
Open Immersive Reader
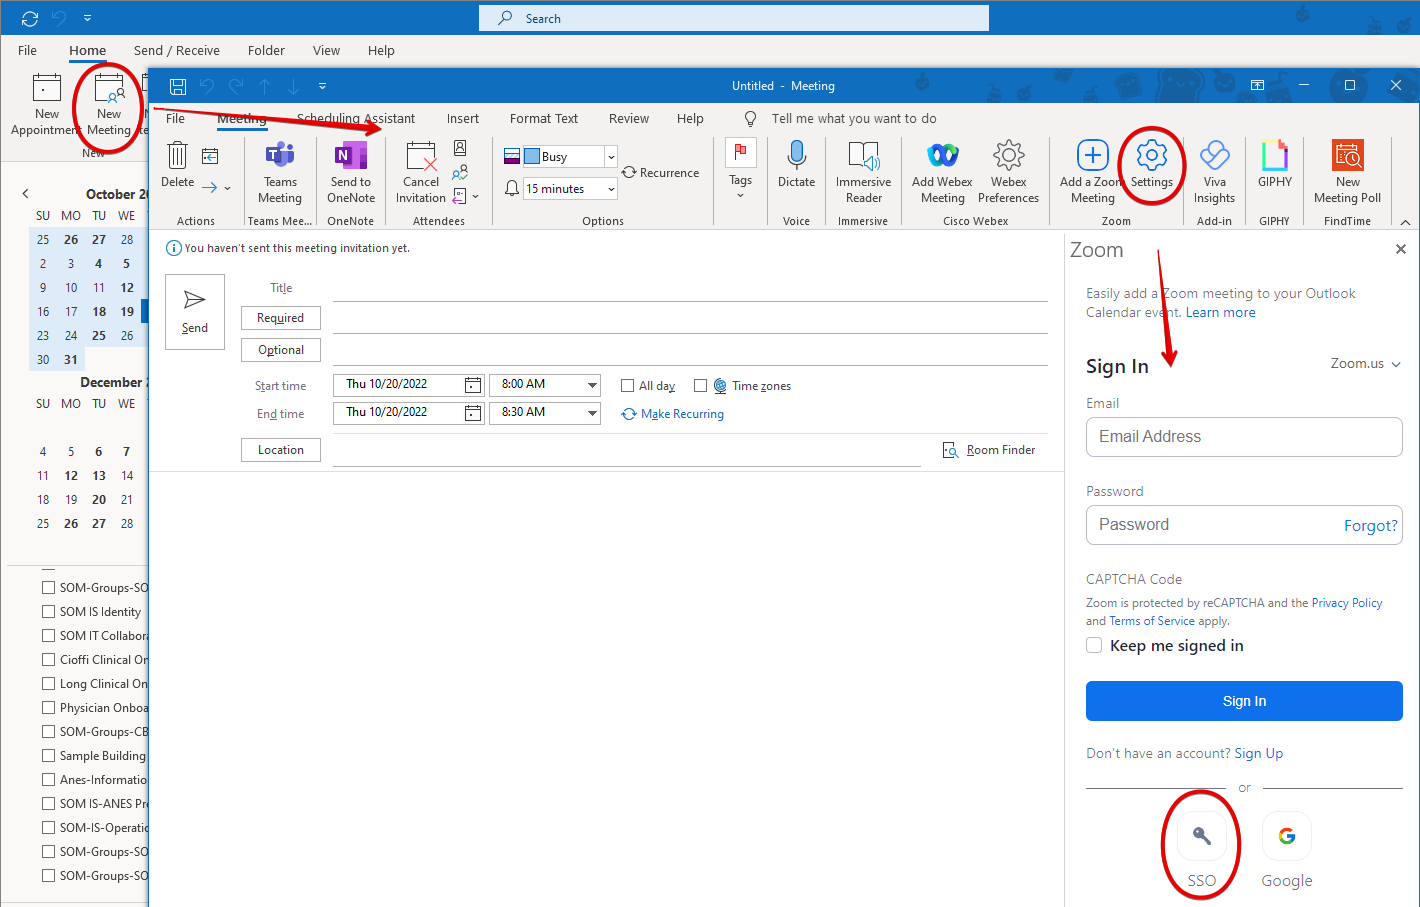pos(863,157)
